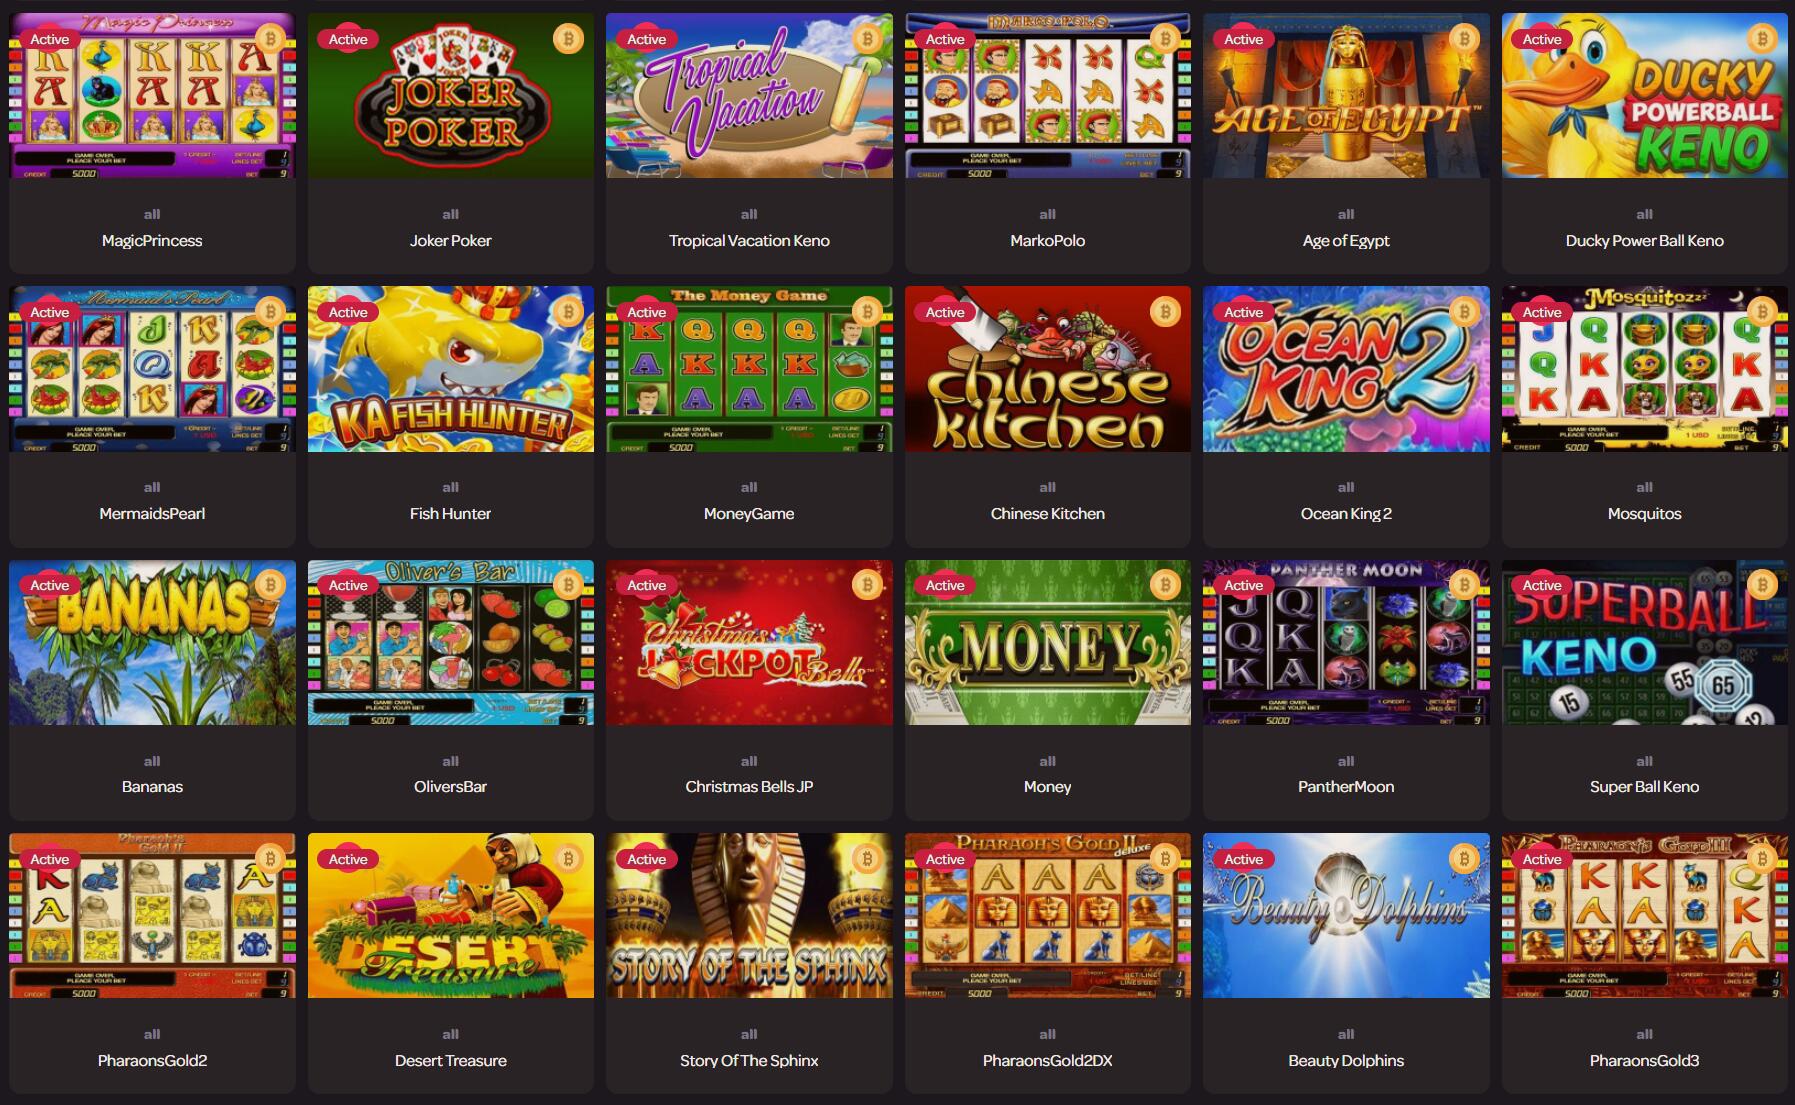Click the MagicPrincess game title
Image resolution: width=1795 pixels, height=1105 pixels.
(x=152, y=241)
